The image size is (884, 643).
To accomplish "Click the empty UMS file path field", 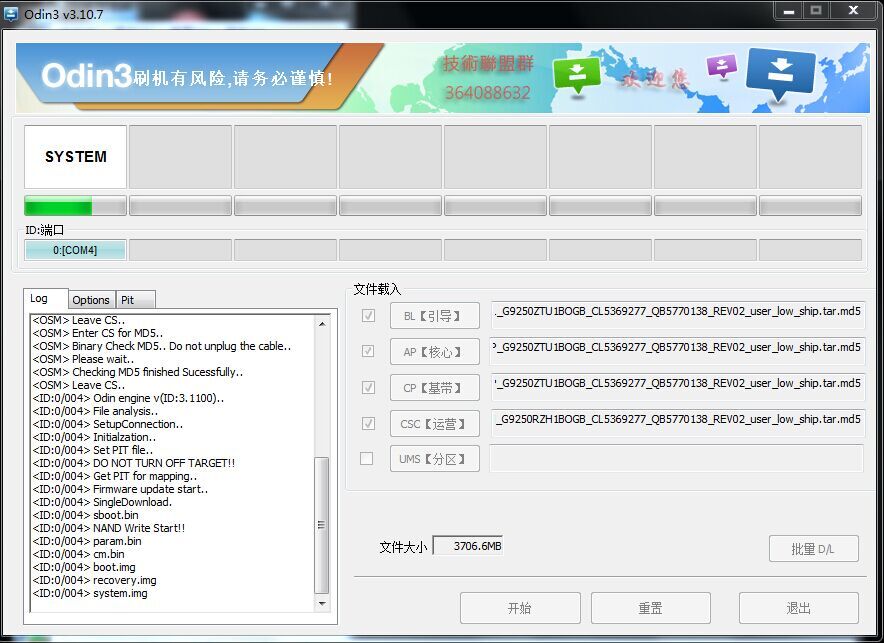I will (x=677, y=458).
